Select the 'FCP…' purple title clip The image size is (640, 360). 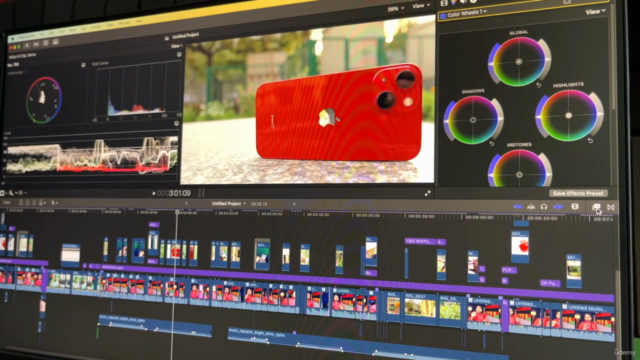(509, 270)
